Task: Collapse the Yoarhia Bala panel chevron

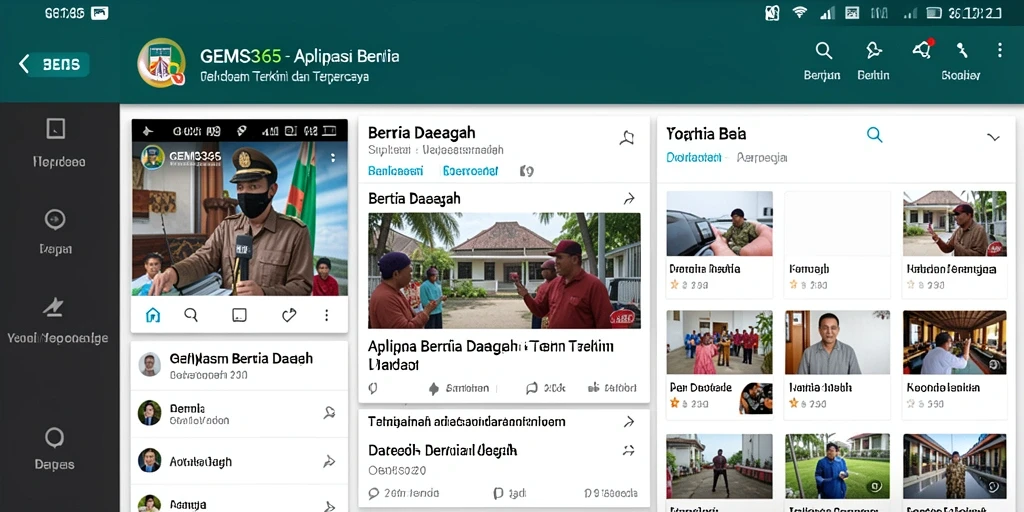Action: [993, 137]
